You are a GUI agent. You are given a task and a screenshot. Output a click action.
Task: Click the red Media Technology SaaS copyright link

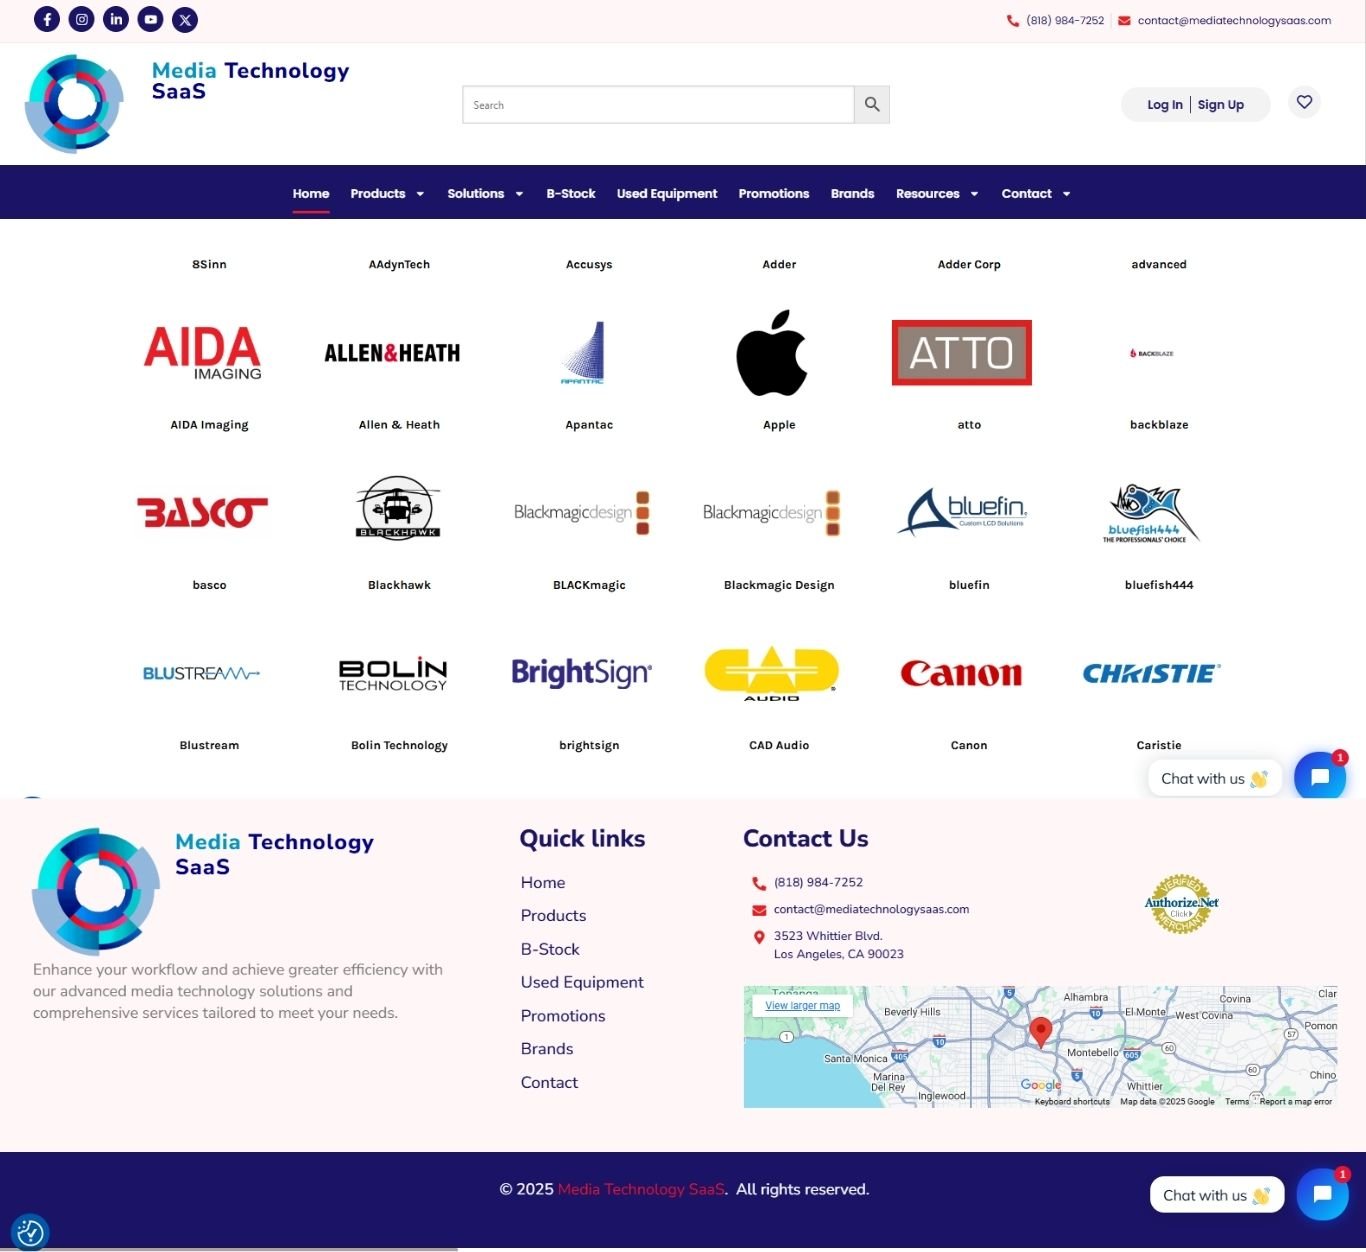(x=641, y=1189)
